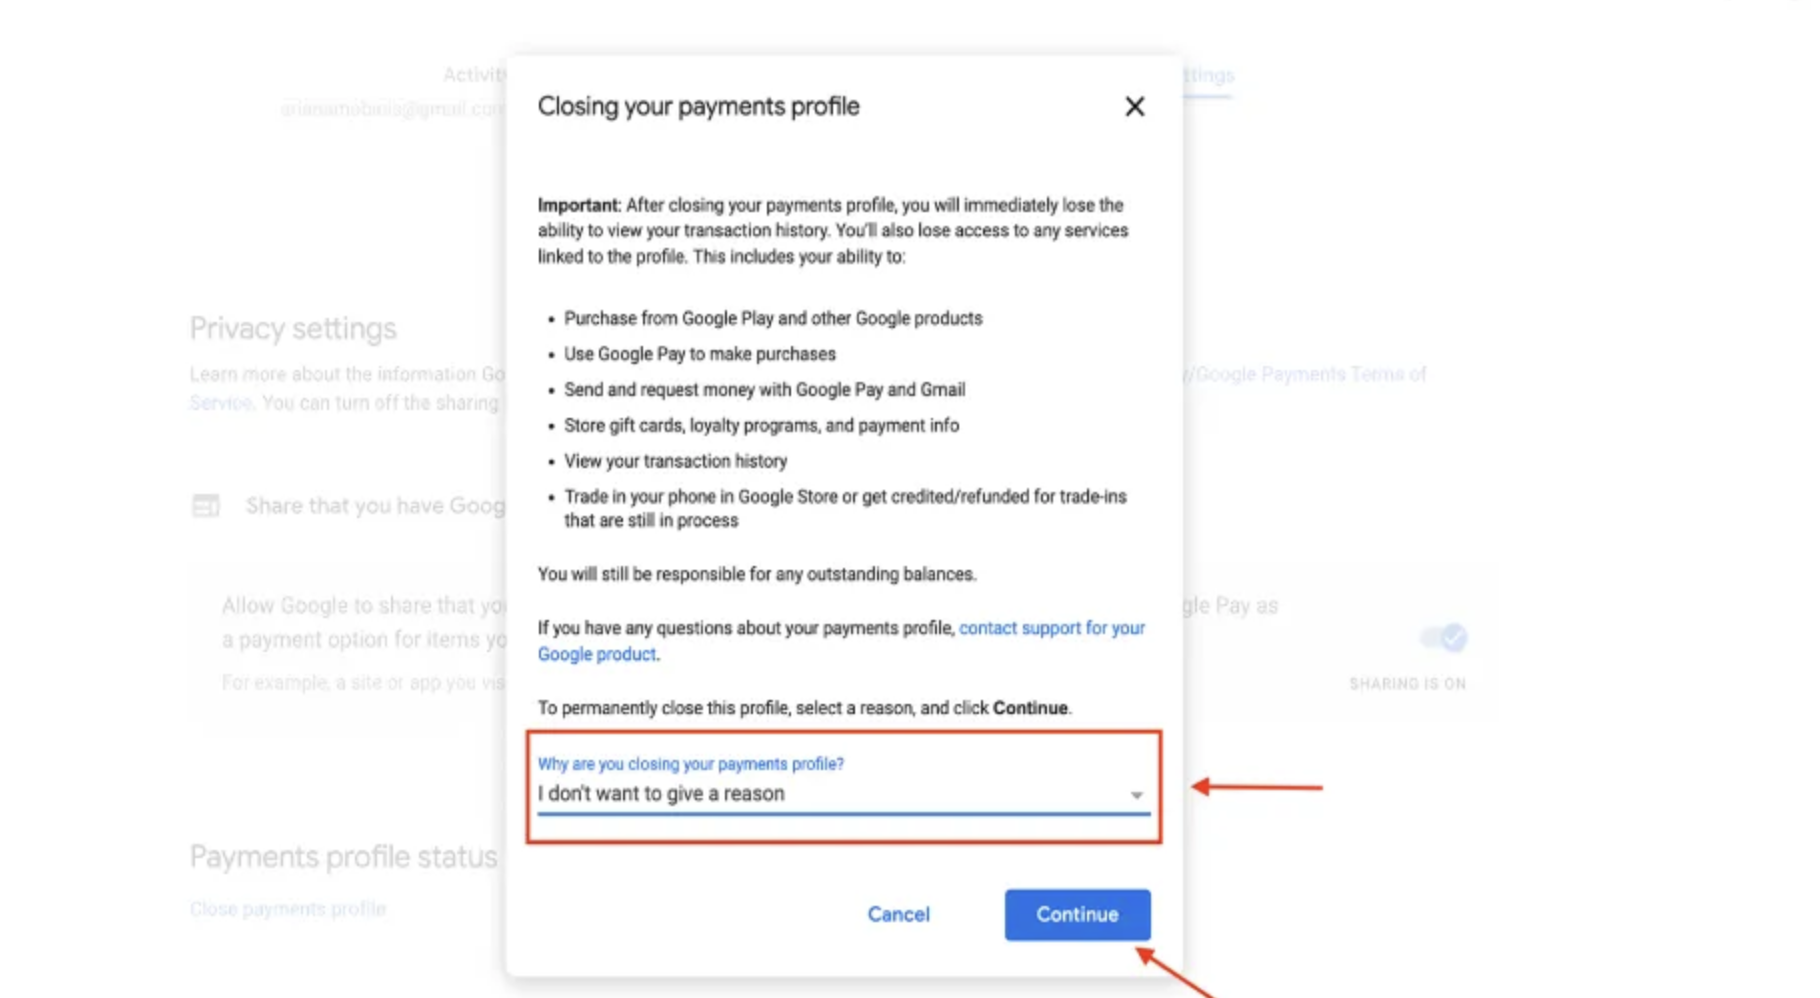This screenshot has width=1820, height=998.
Task: Click the "Service" link under Privacy settings
Action: (x=221, y=403)
